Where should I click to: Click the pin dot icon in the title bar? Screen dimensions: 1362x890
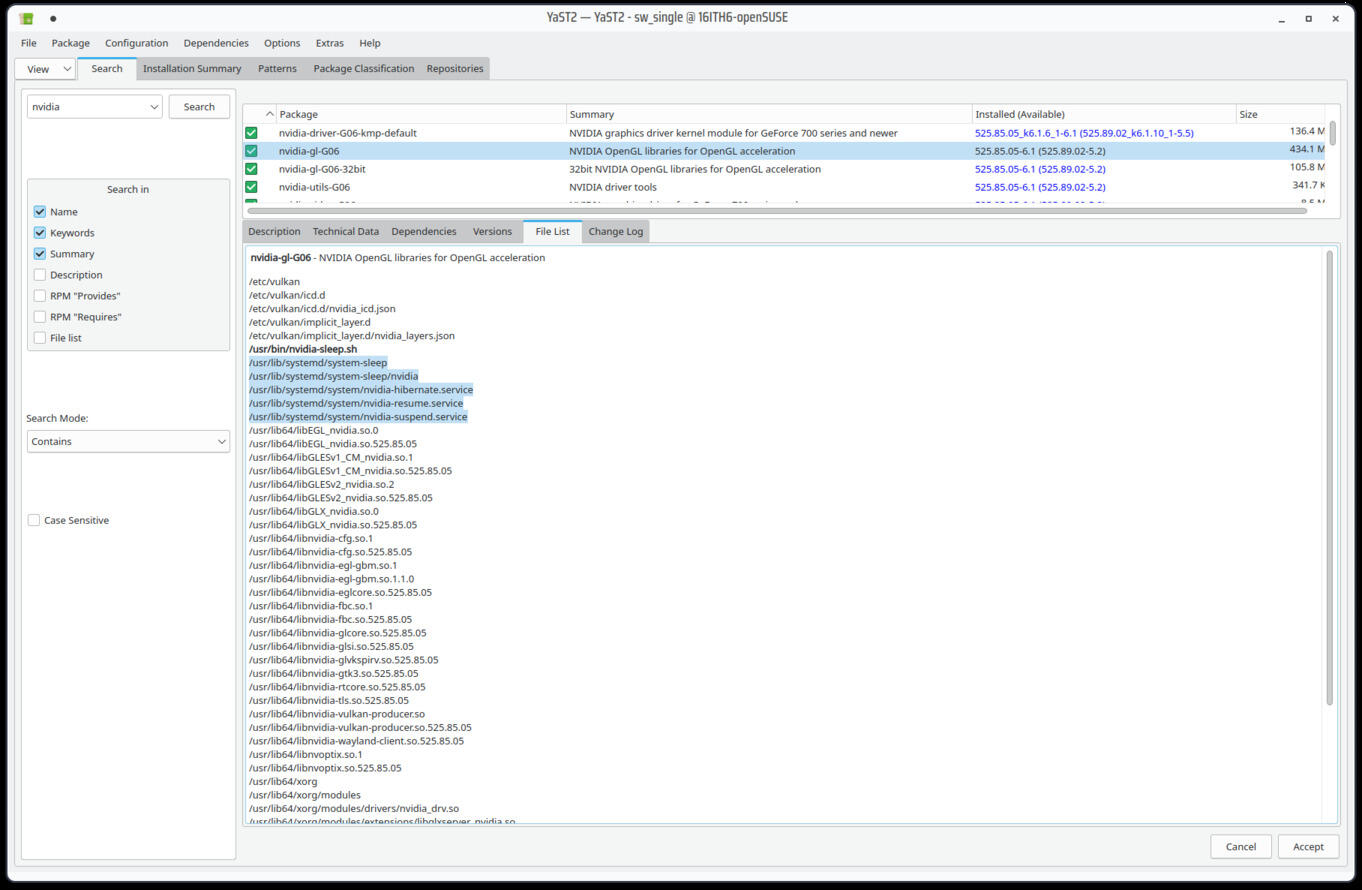pyautogui.click(x=53, y=18)
